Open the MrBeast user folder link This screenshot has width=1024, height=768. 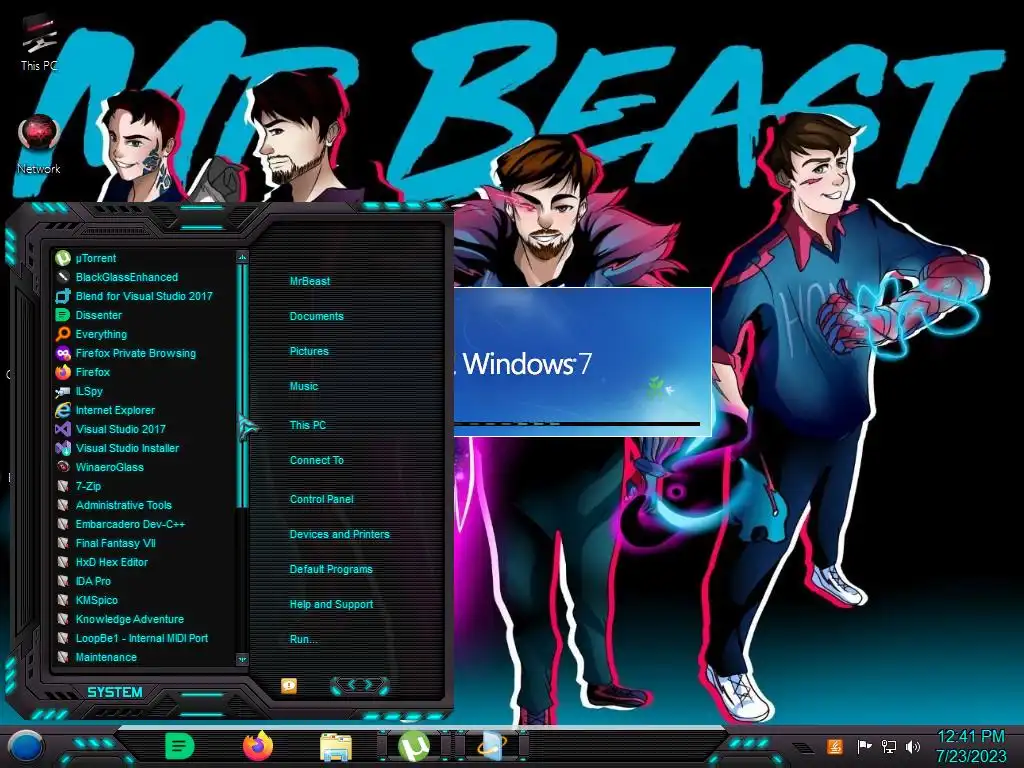tap(310, 281)
